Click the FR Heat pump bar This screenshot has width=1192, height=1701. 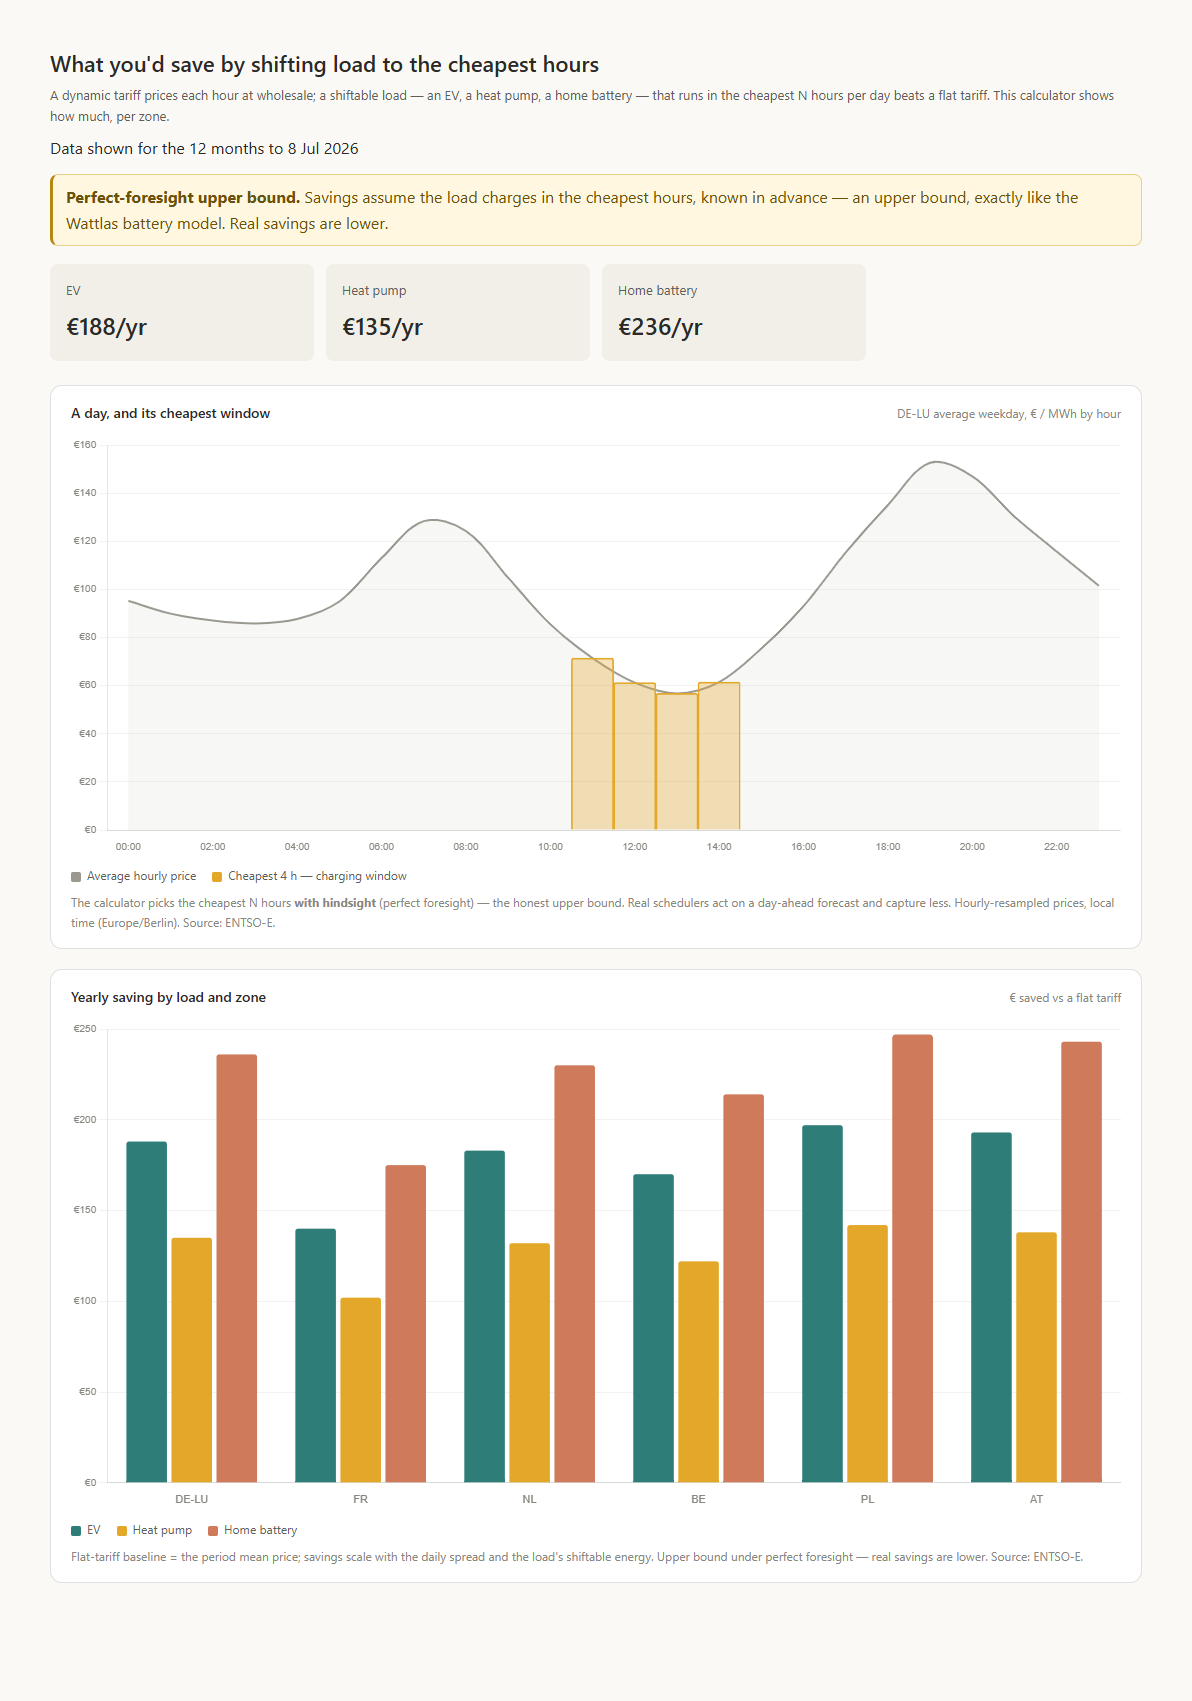click(x=361, y=1390)
